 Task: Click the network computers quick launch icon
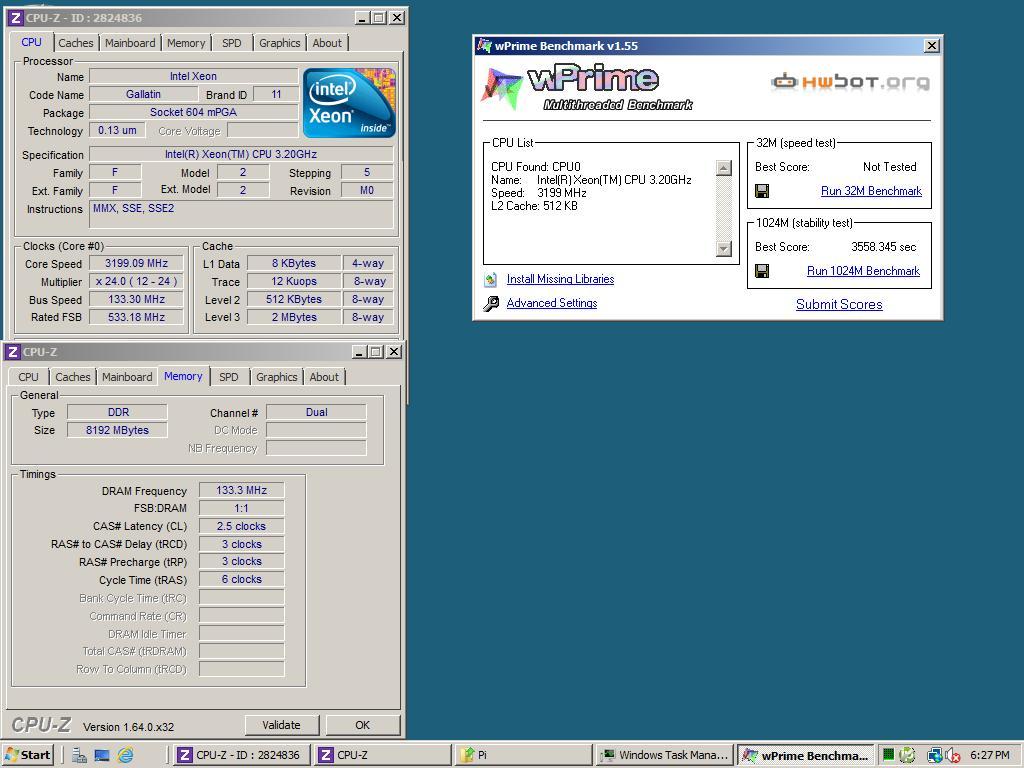tap(80, 755)
